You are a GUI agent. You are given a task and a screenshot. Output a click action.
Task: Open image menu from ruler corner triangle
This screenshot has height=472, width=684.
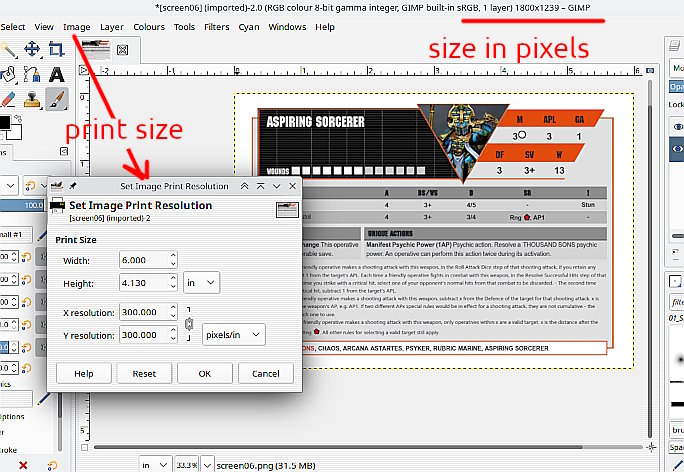[83, 70]
